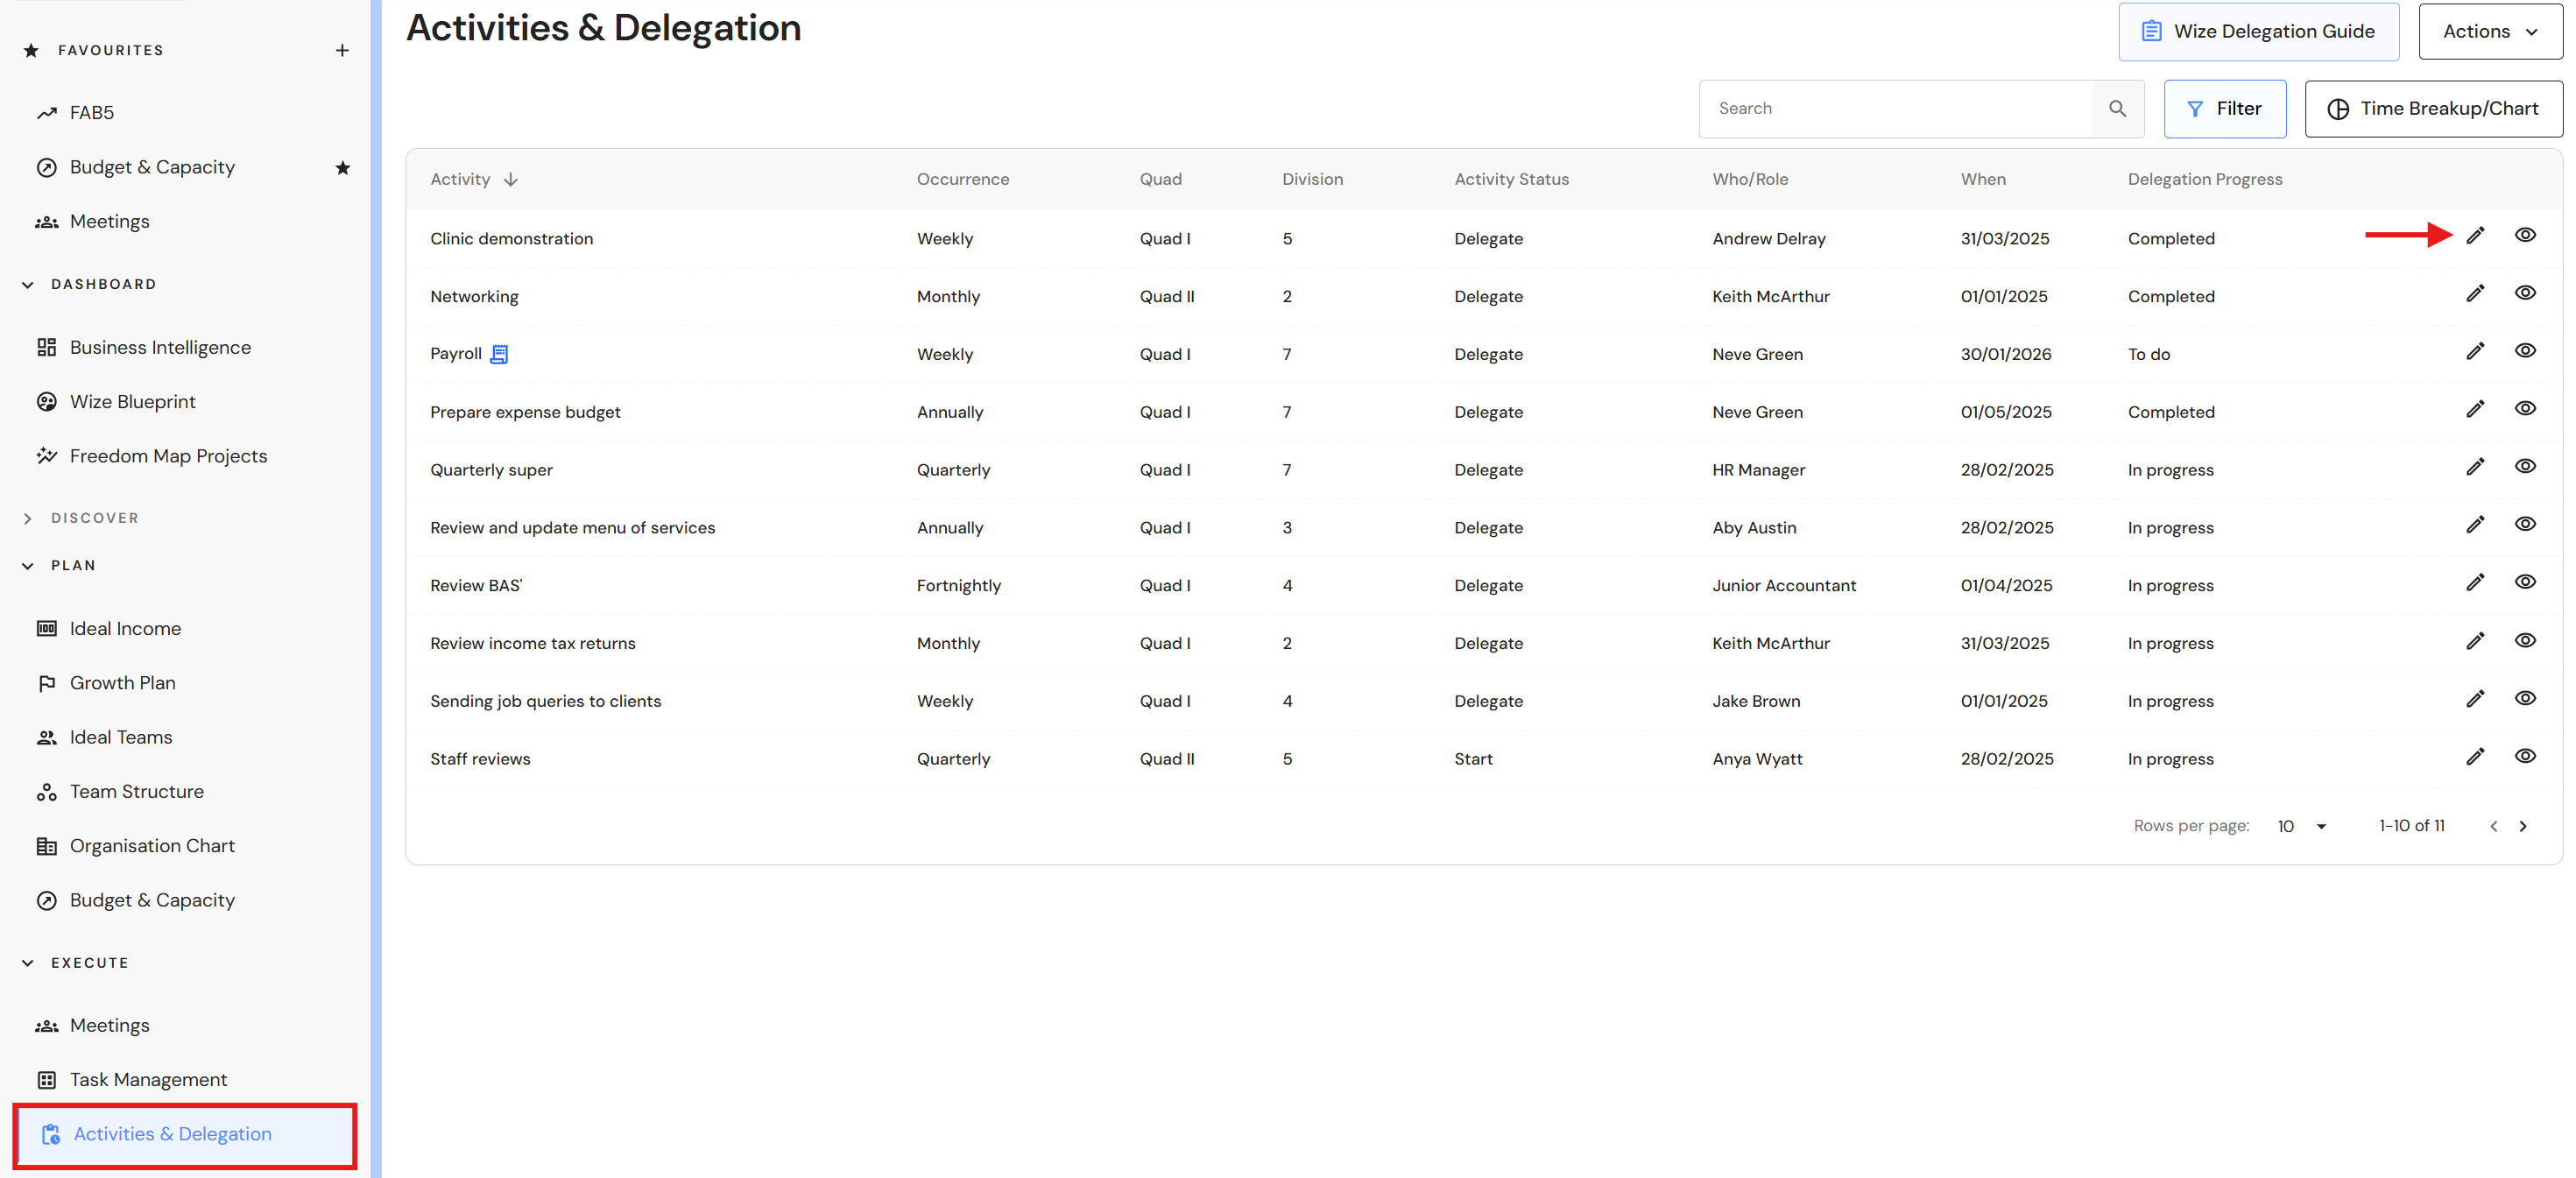Viewport: 2576px width, 1178px height.
Task: Open the Actions dropdown
Action: [x=2489, y=32]
